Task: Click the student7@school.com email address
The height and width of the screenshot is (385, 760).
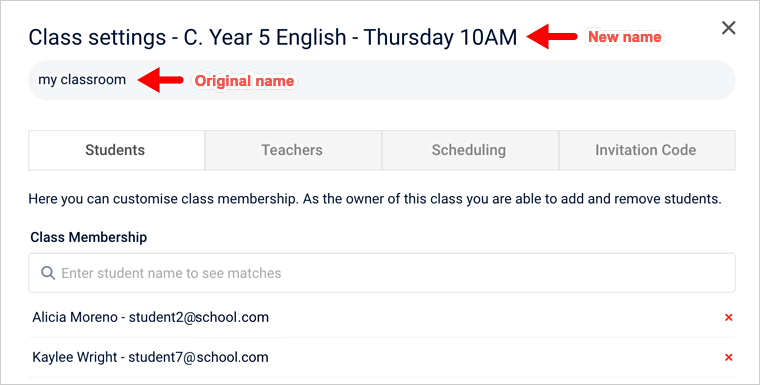Action: click(x=199, y=358)
